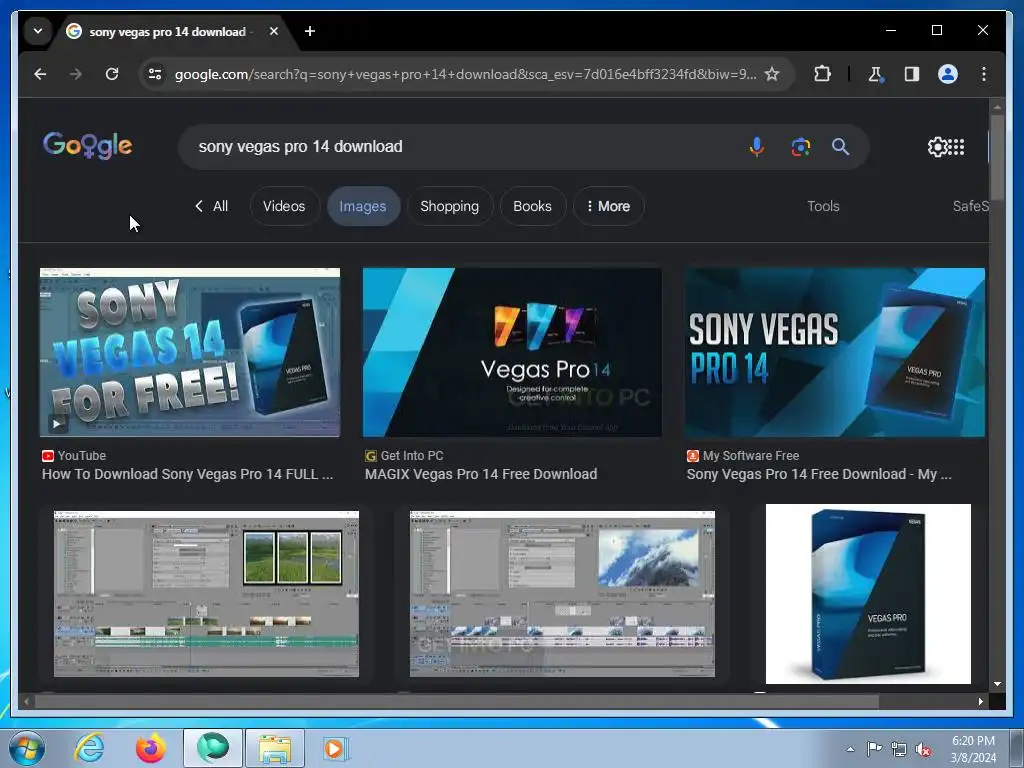Reload the current page
Screen dimensions: 1024x768
point(112,74)
